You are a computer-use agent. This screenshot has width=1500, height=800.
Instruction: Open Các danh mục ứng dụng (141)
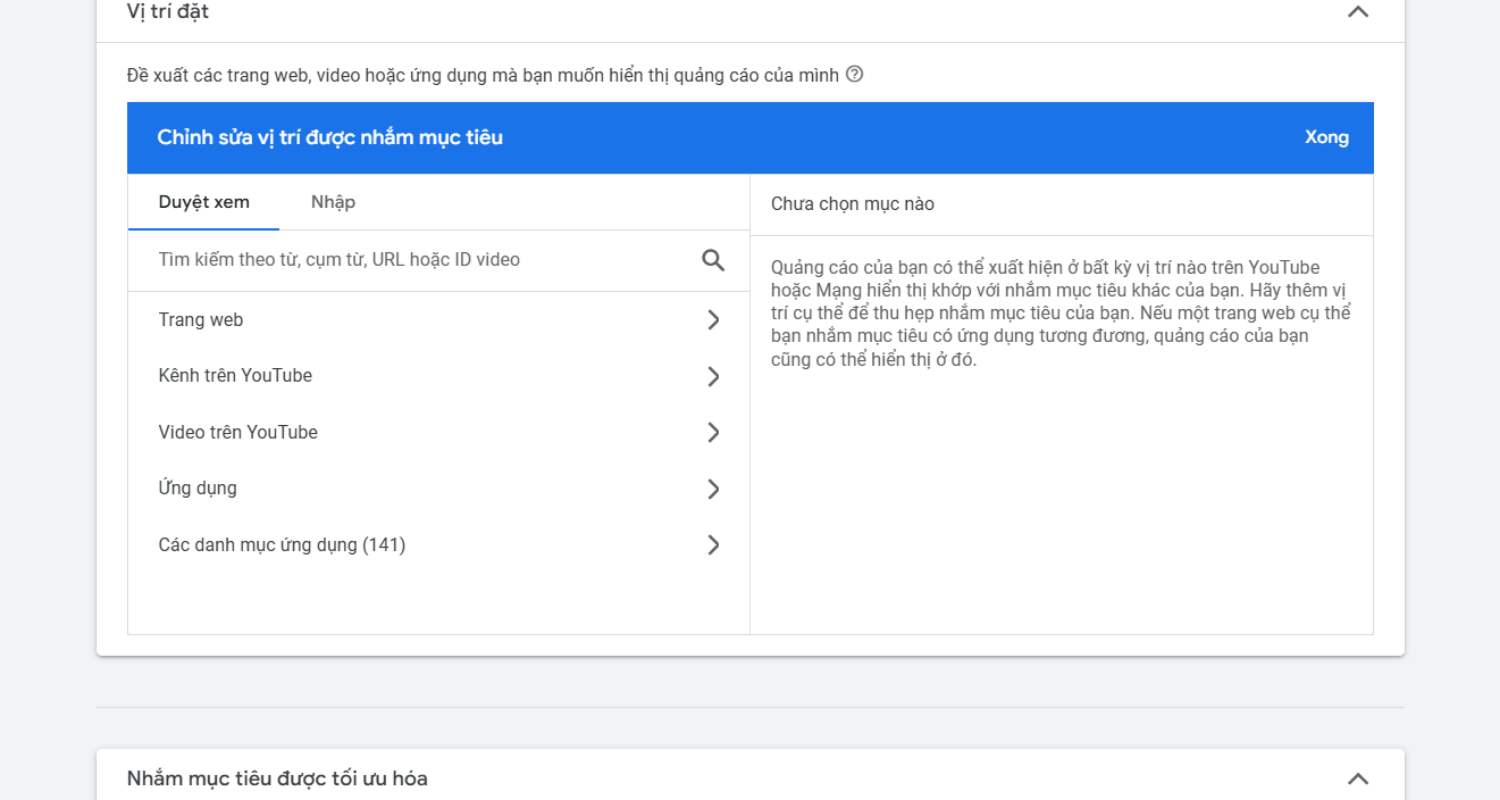pyautogui.click(x=282, y=545)
